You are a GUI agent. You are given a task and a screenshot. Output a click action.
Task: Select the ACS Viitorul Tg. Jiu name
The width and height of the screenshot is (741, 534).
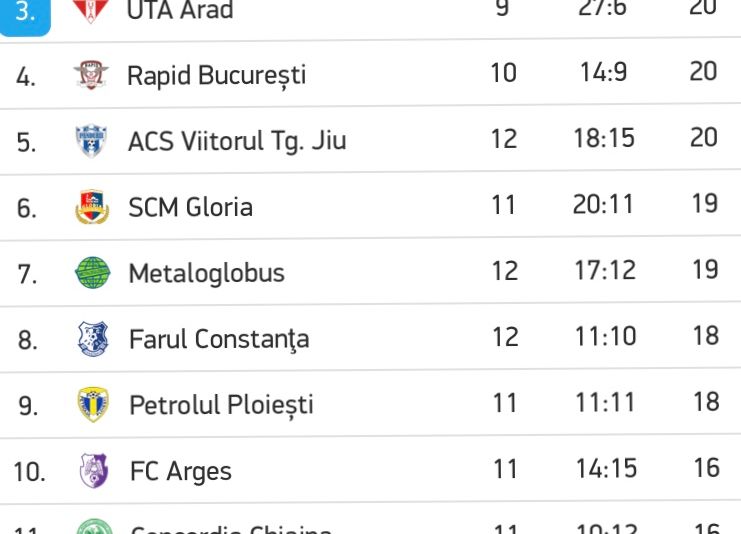[237, 141]
